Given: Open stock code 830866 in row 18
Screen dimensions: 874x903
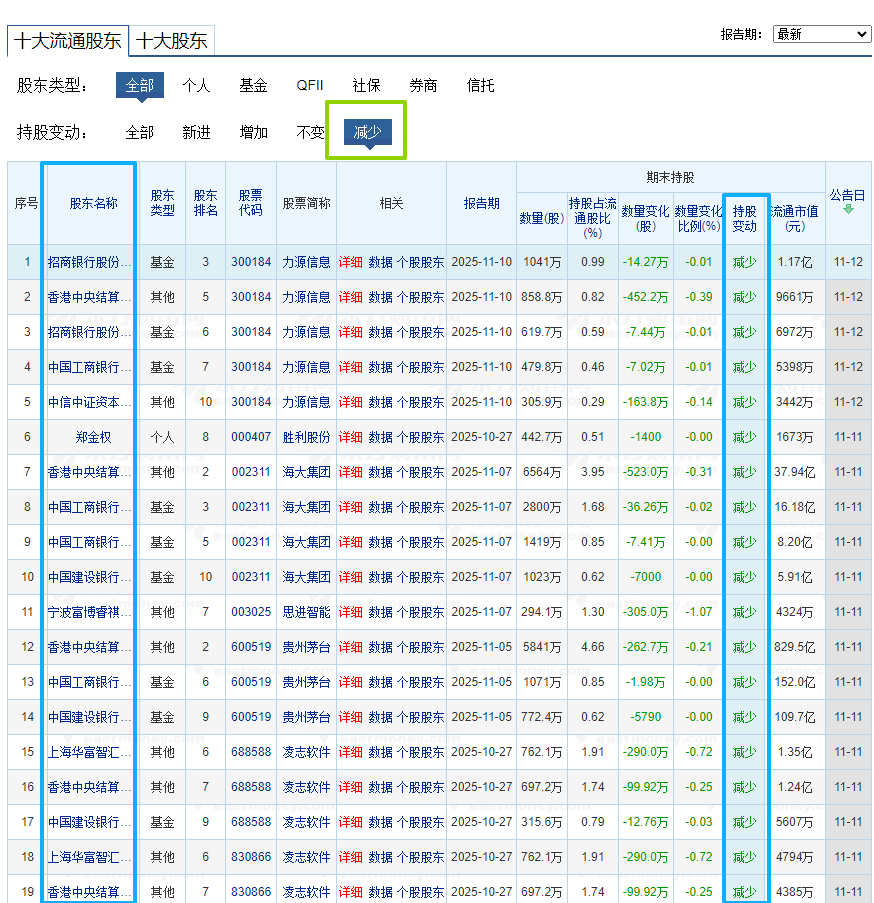Looking at the screenshot, I should 251,857.
